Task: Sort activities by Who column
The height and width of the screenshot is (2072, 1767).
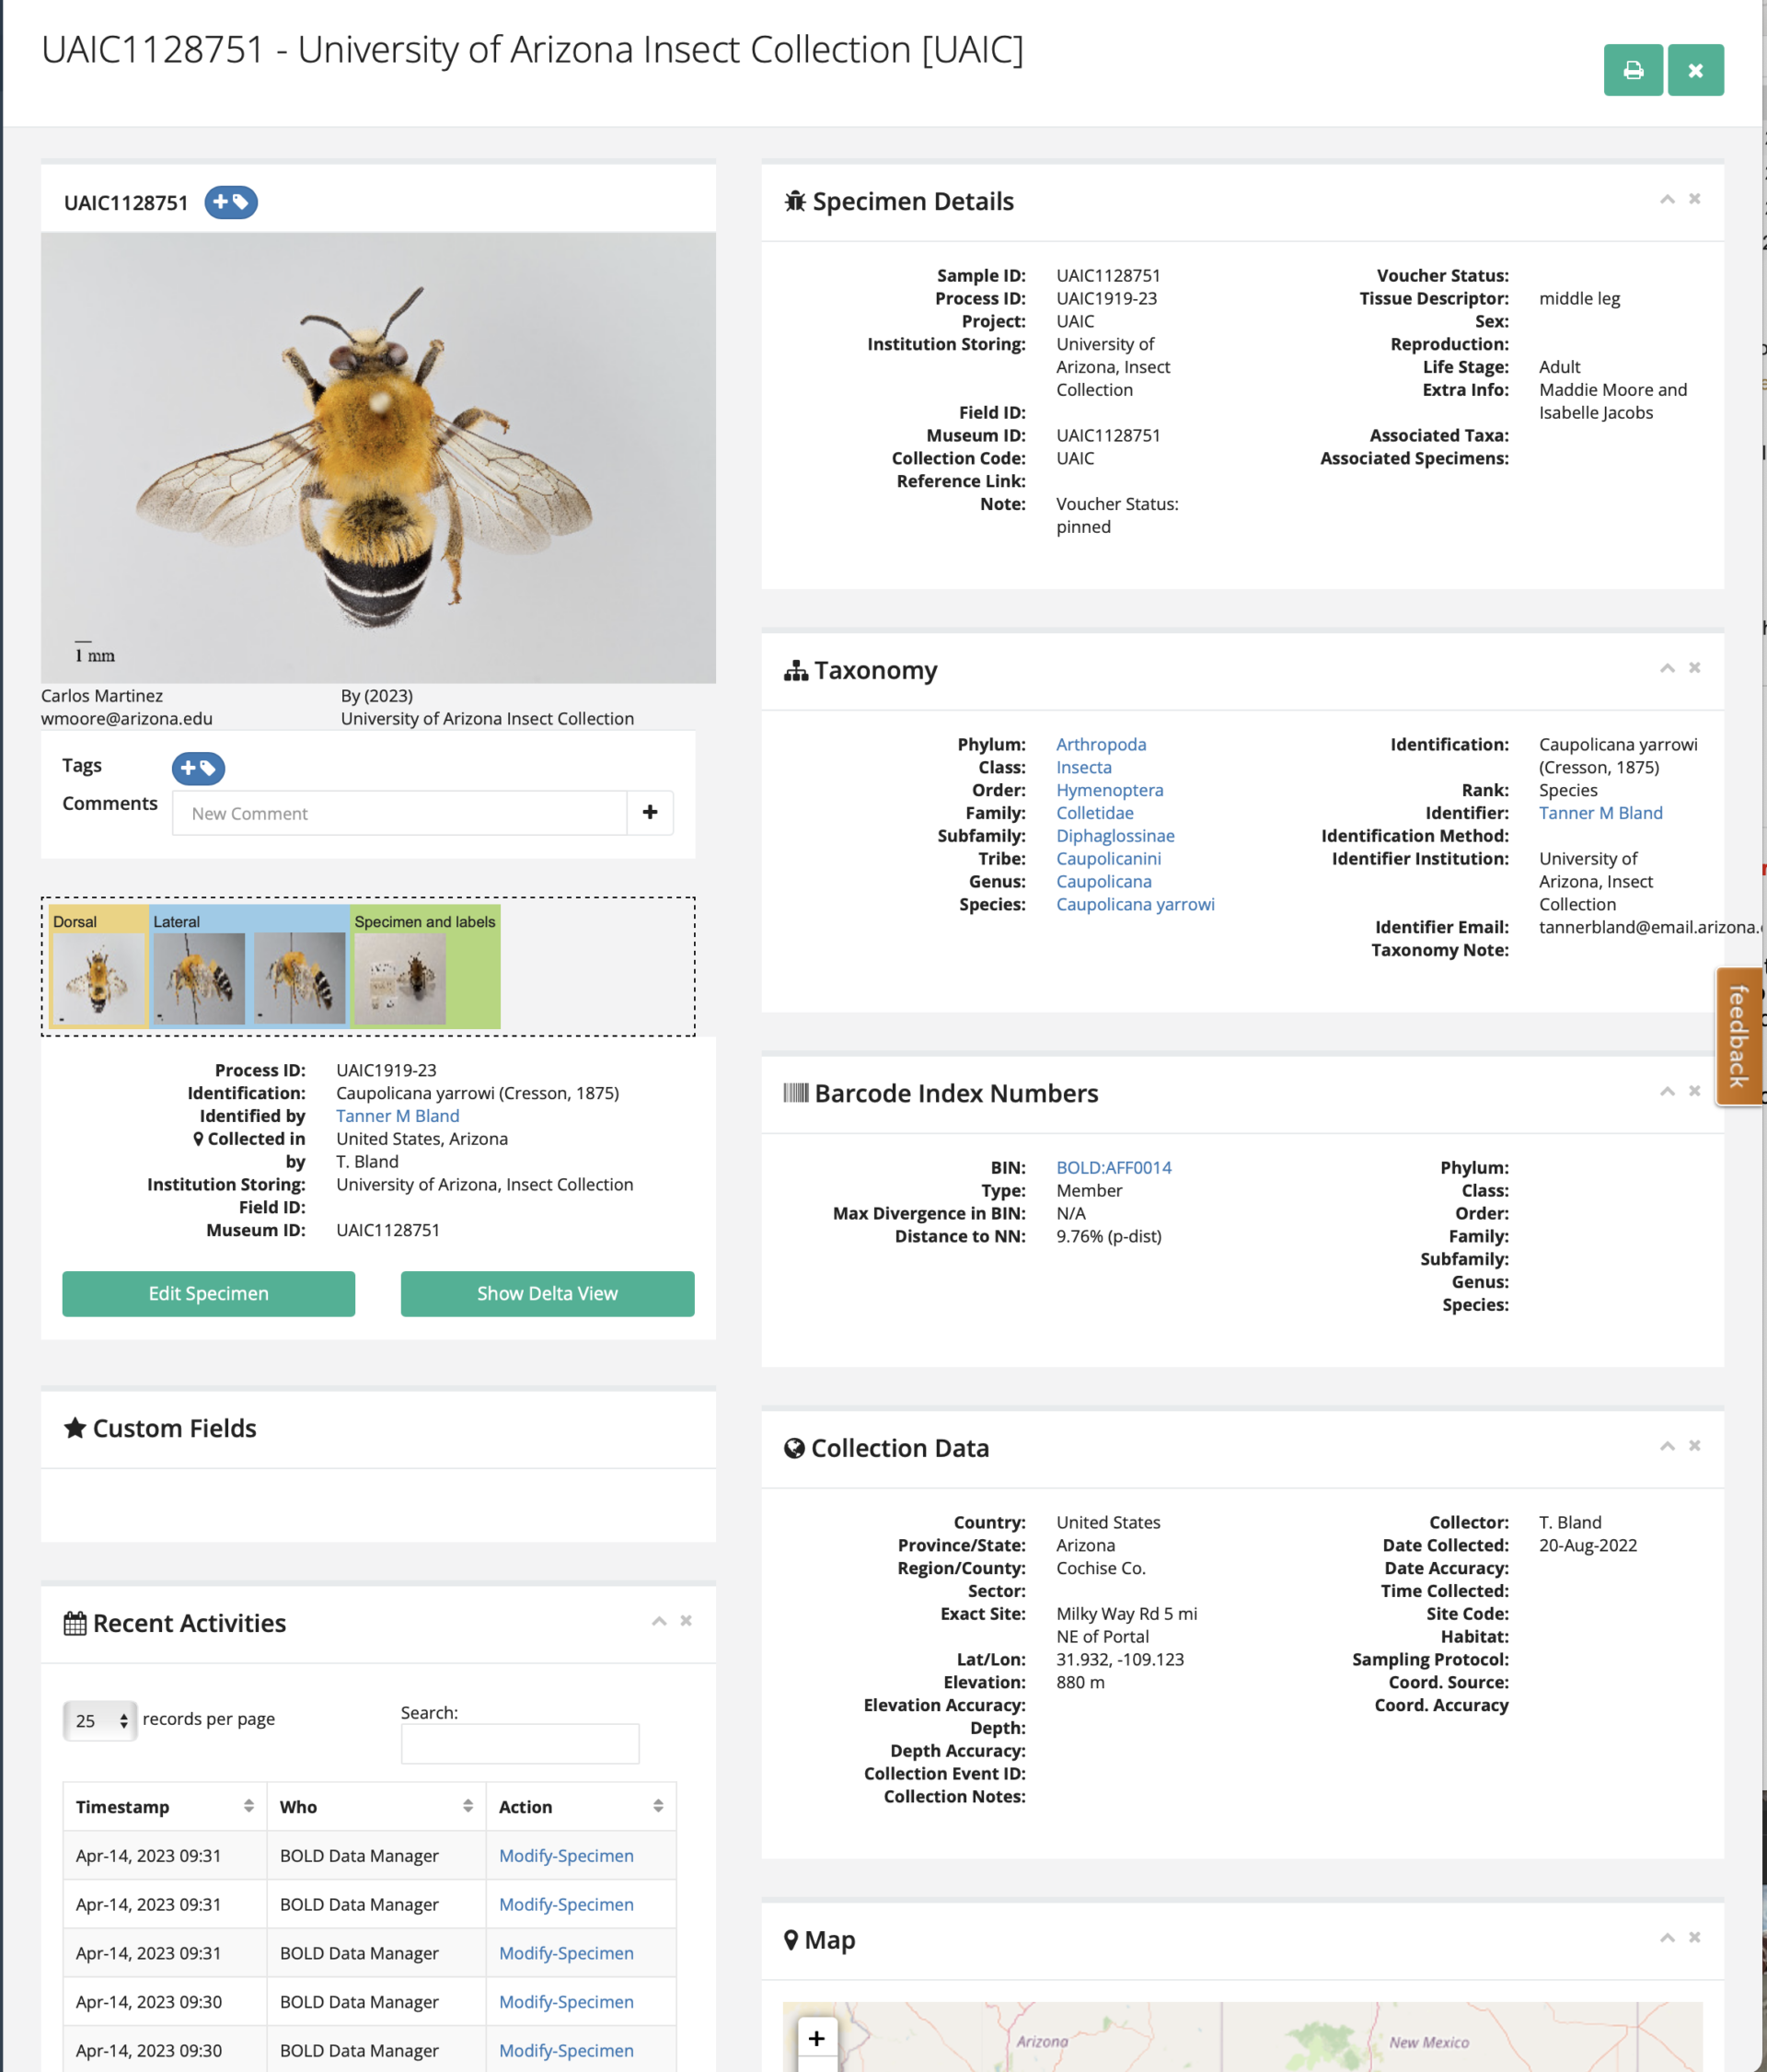Action: click(376, 1806)
